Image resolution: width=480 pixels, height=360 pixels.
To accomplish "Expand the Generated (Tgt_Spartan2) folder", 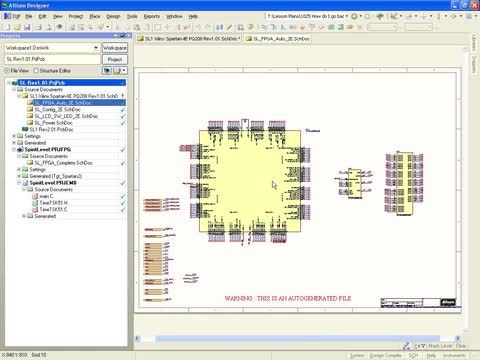I will tap(19, 176).
